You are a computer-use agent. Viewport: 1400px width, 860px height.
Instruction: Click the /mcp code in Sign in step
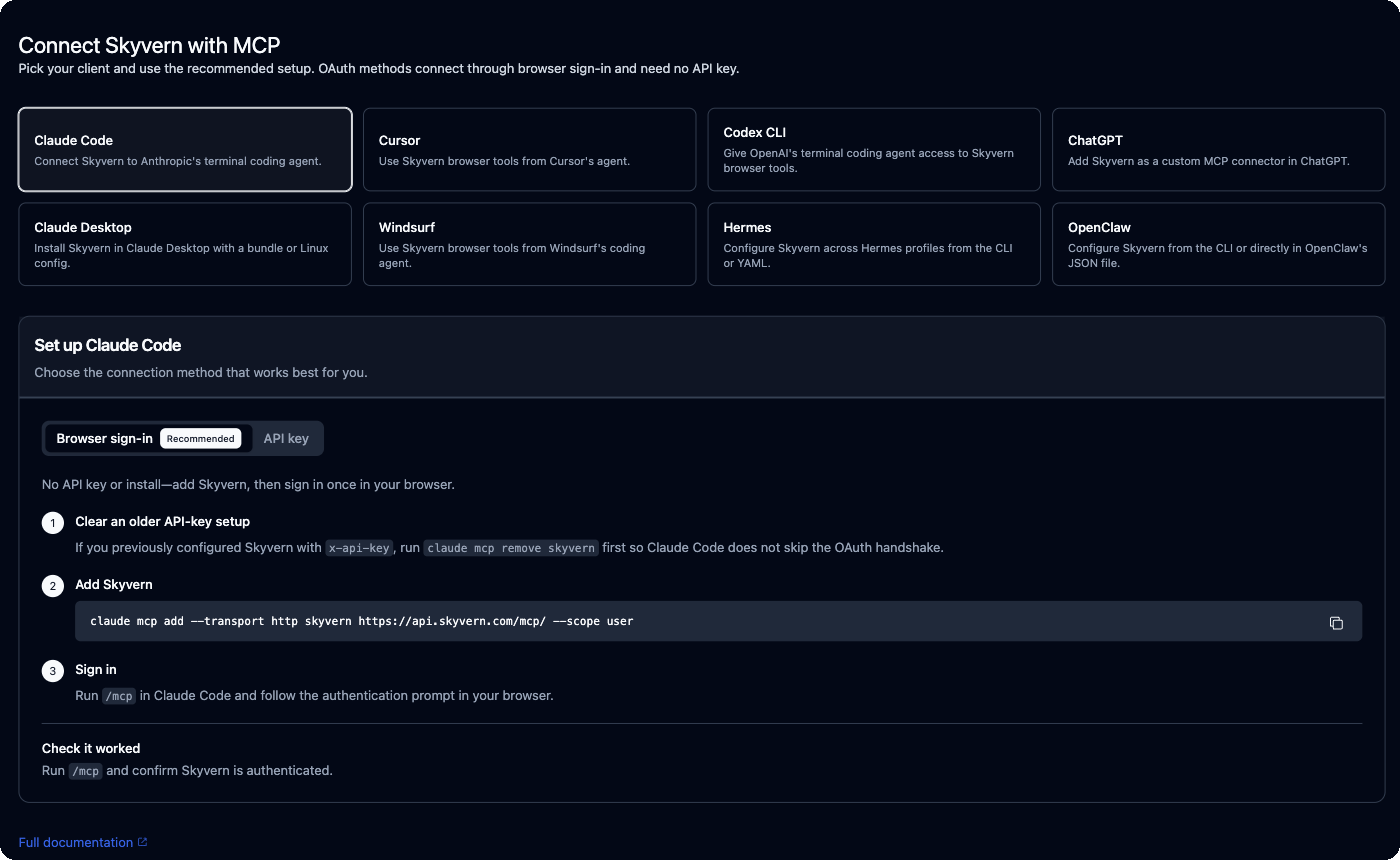click(118, 696)
